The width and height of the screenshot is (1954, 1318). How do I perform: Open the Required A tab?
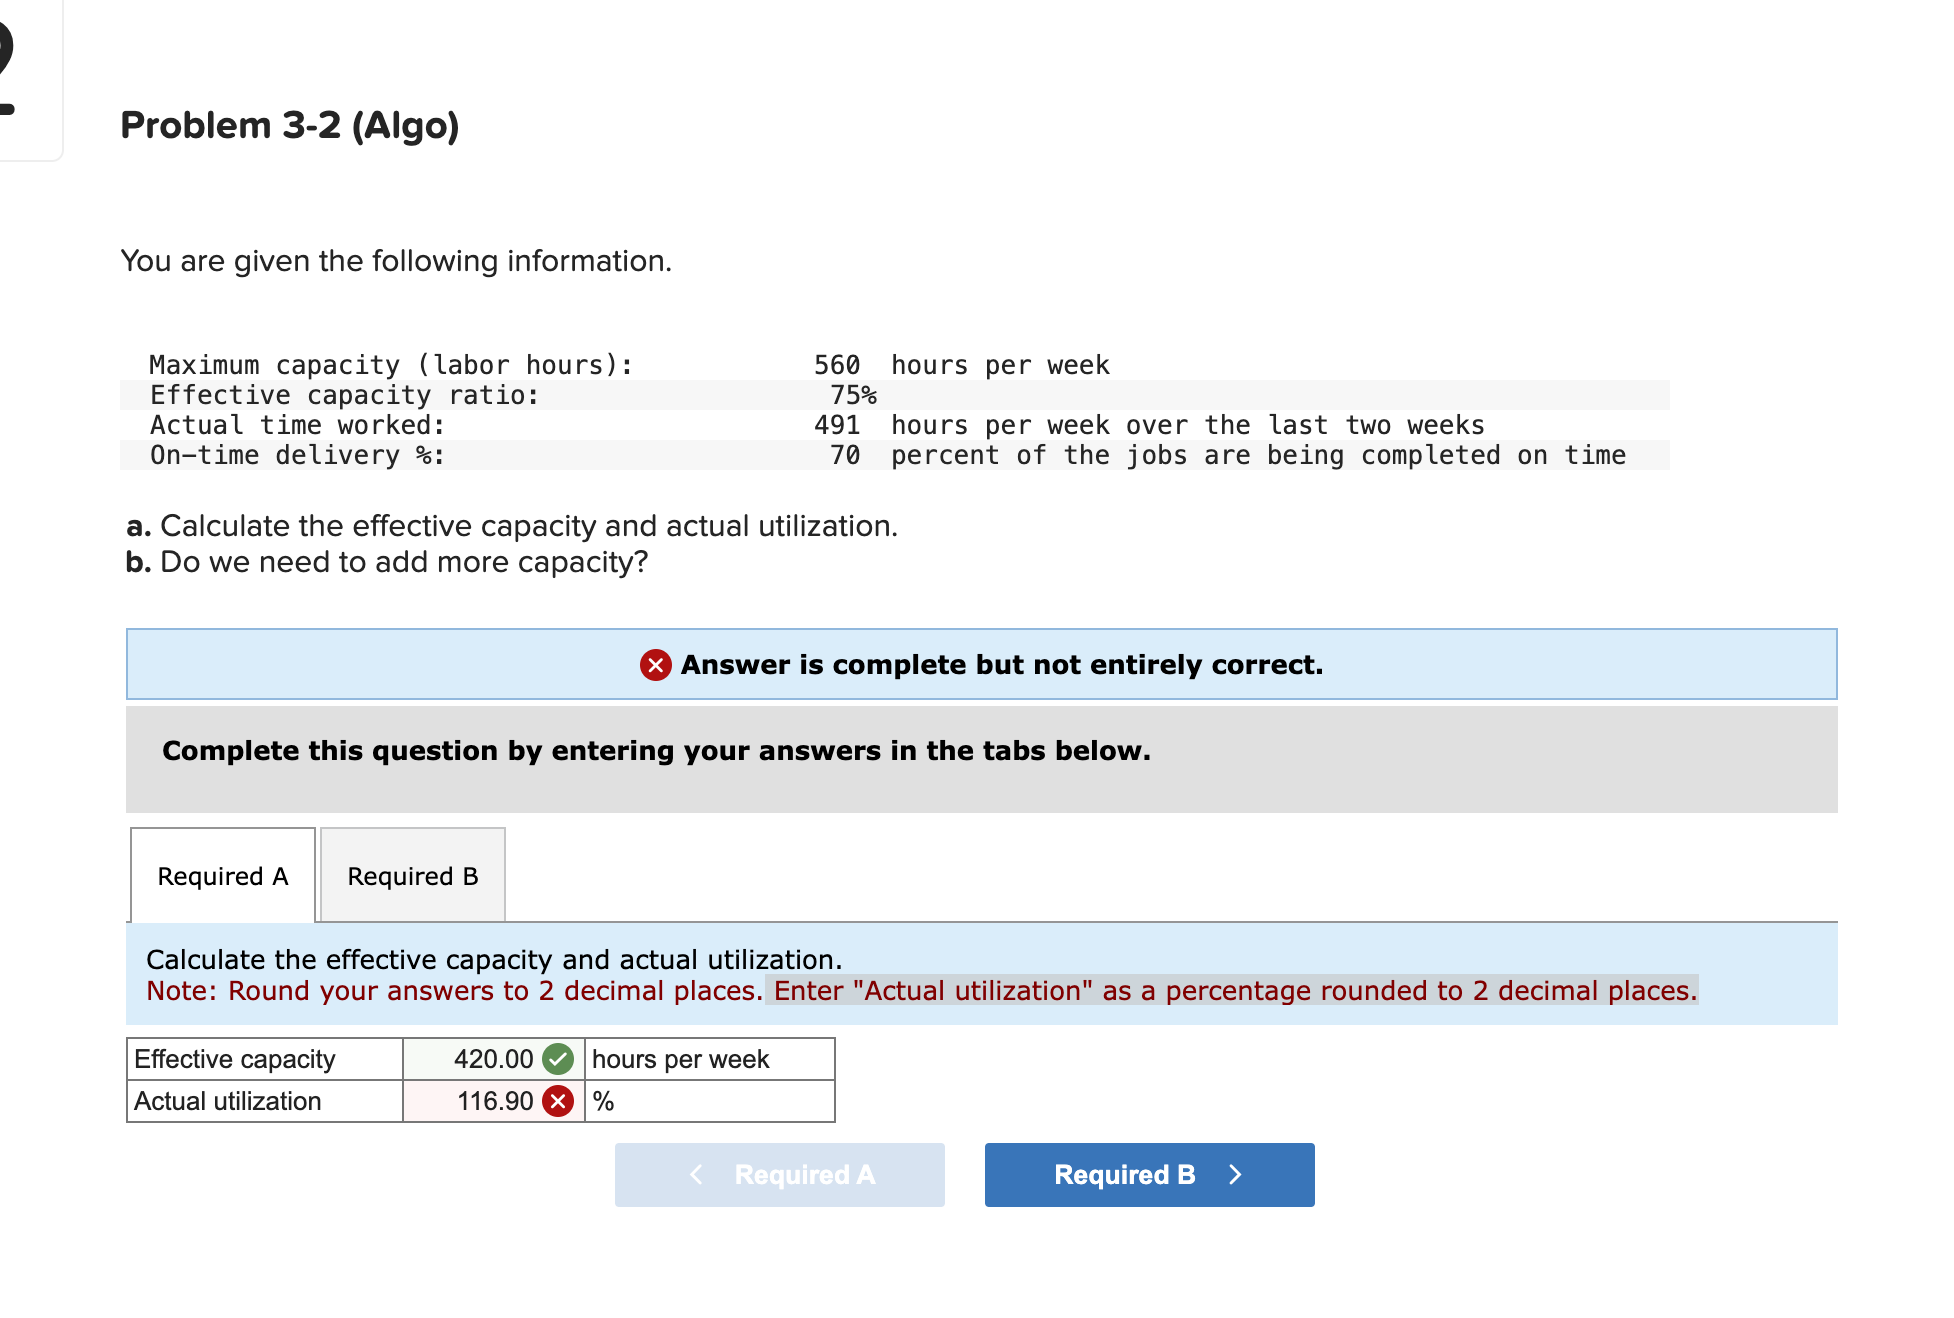click(222, 875)
